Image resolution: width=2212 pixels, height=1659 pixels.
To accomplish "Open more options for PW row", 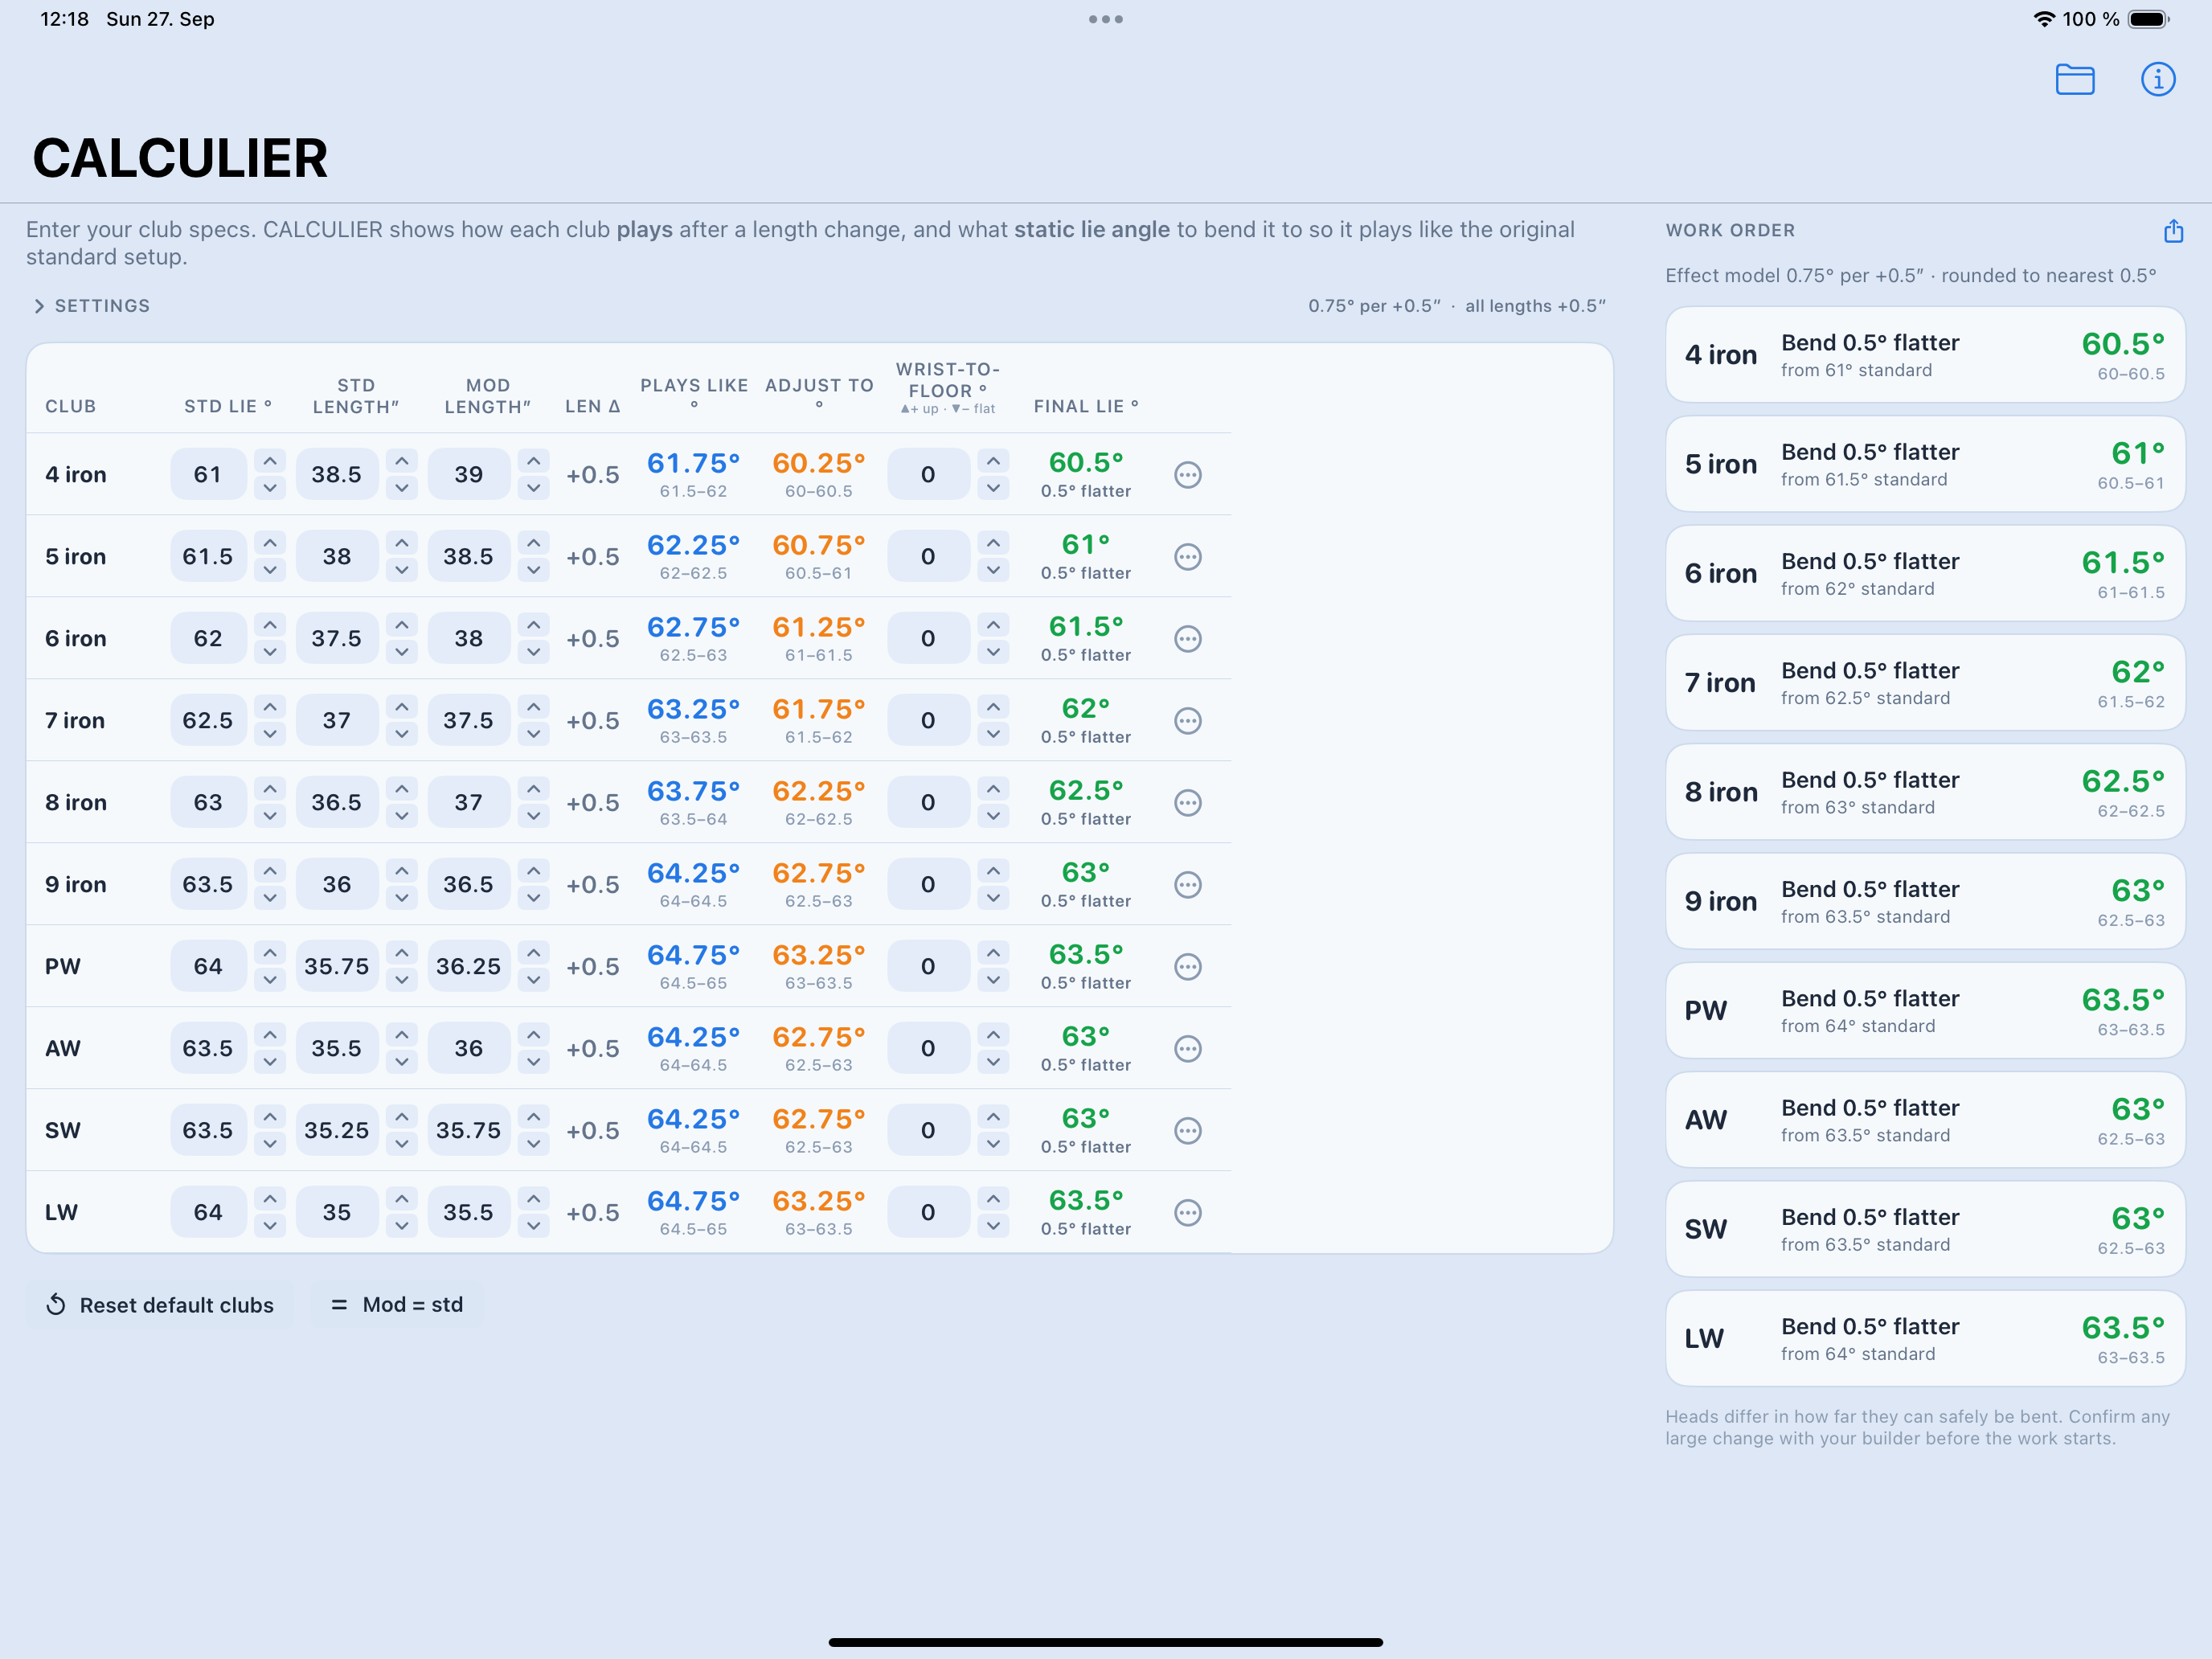I will point(1187,967).
